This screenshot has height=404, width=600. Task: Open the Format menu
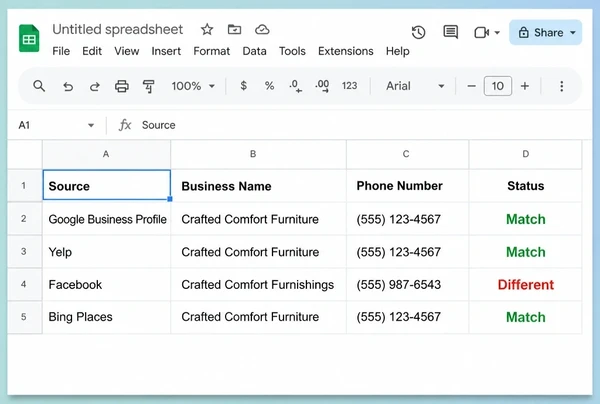point(212,51)
